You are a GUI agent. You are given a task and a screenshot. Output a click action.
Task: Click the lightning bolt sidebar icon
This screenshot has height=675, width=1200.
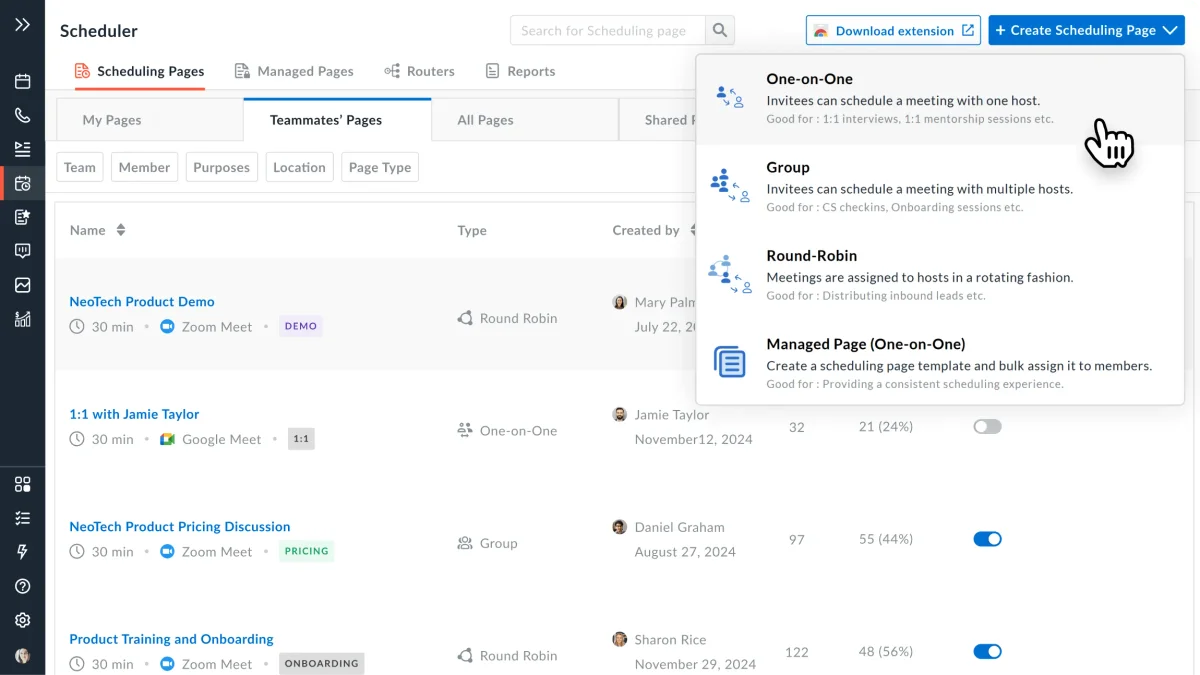pos(22,552)
